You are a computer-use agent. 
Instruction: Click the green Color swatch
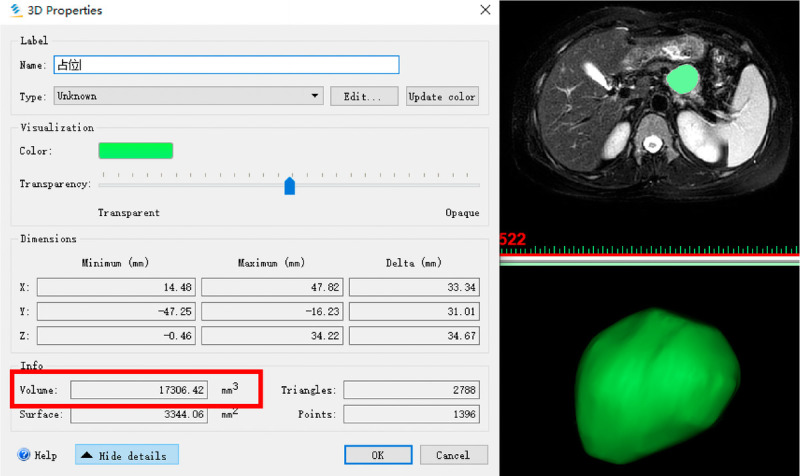pyautogui.click(x=135, y=151)
